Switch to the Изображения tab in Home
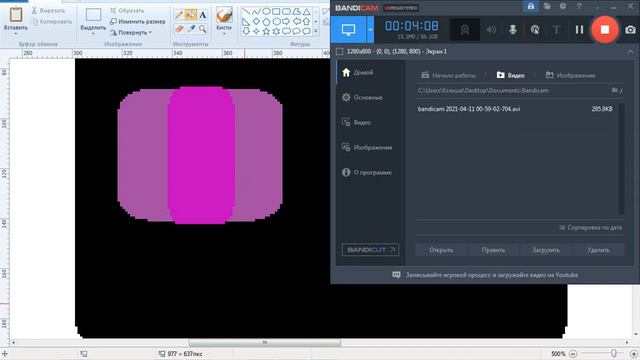Image resolution: width=640 pixels, height=360 pixels. (571, 75)
